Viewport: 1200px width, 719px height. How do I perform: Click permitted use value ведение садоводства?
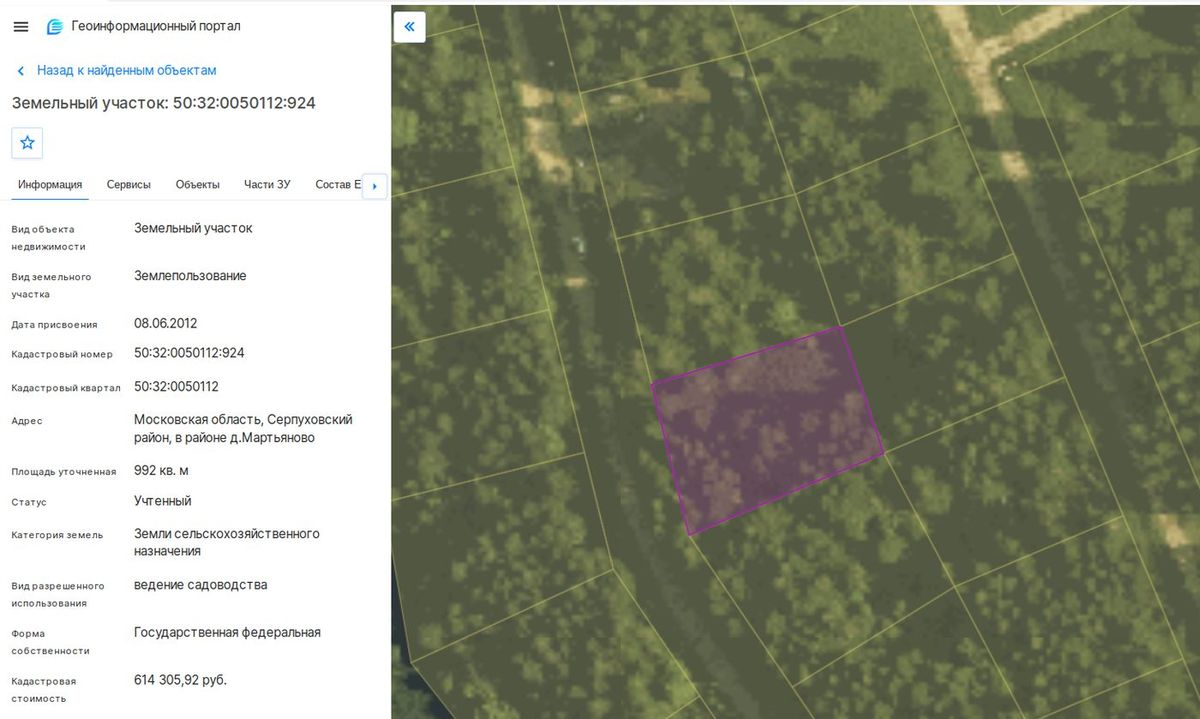point(201,585)
